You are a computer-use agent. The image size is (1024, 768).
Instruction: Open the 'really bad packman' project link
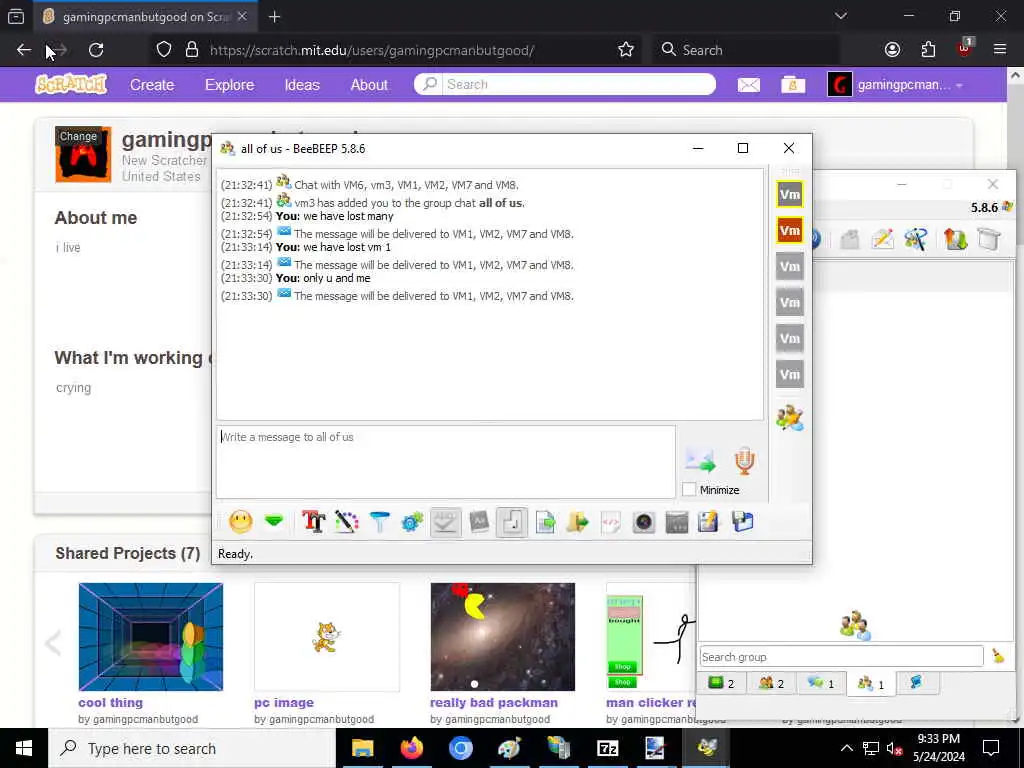click(x=494, y=703)
